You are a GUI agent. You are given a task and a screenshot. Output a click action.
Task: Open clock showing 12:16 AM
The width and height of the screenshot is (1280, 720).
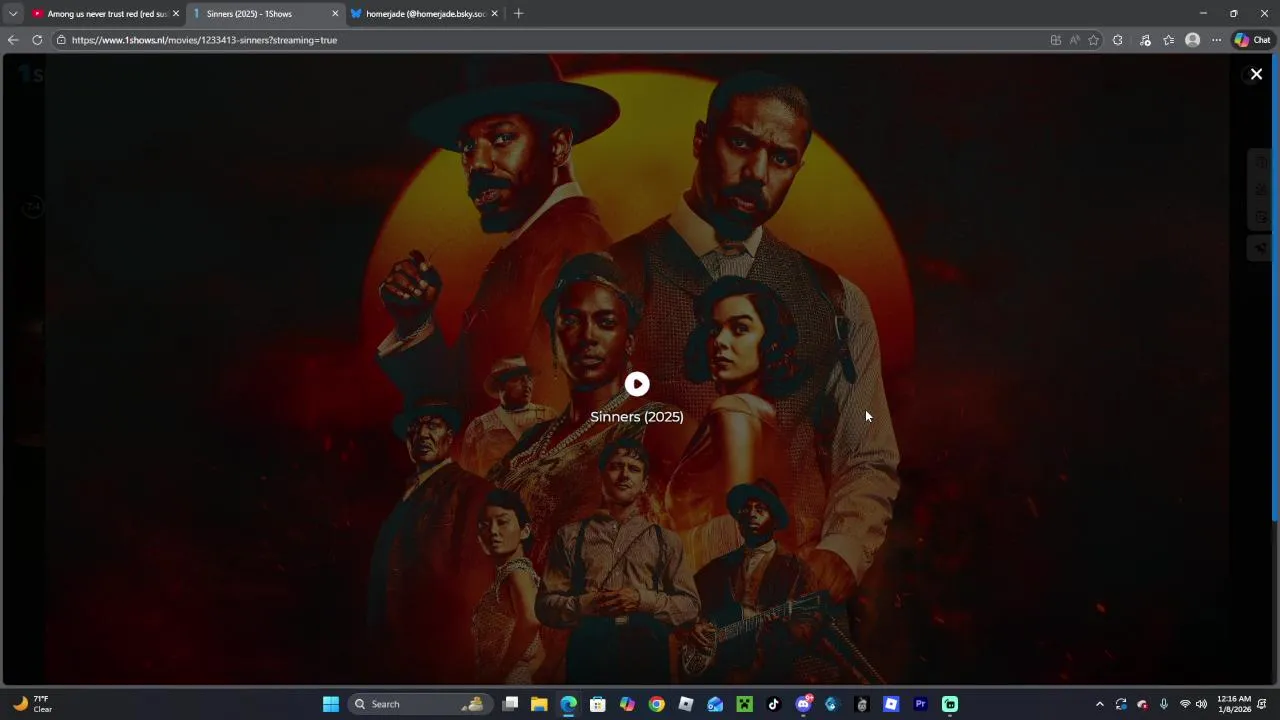(x=1234, y=704)
